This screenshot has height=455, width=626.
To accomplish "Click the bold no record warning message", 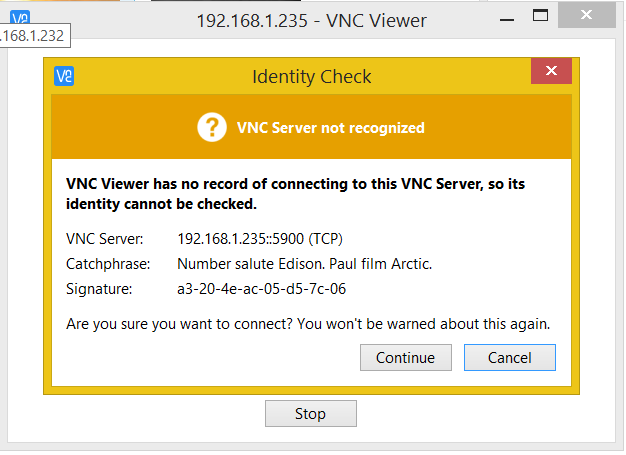I will click(295, 194).
